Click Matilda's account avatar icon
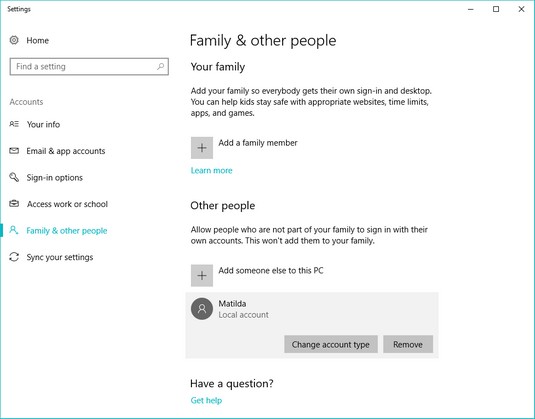Viewport: 535px width, 419px height. tap(202, 309)
